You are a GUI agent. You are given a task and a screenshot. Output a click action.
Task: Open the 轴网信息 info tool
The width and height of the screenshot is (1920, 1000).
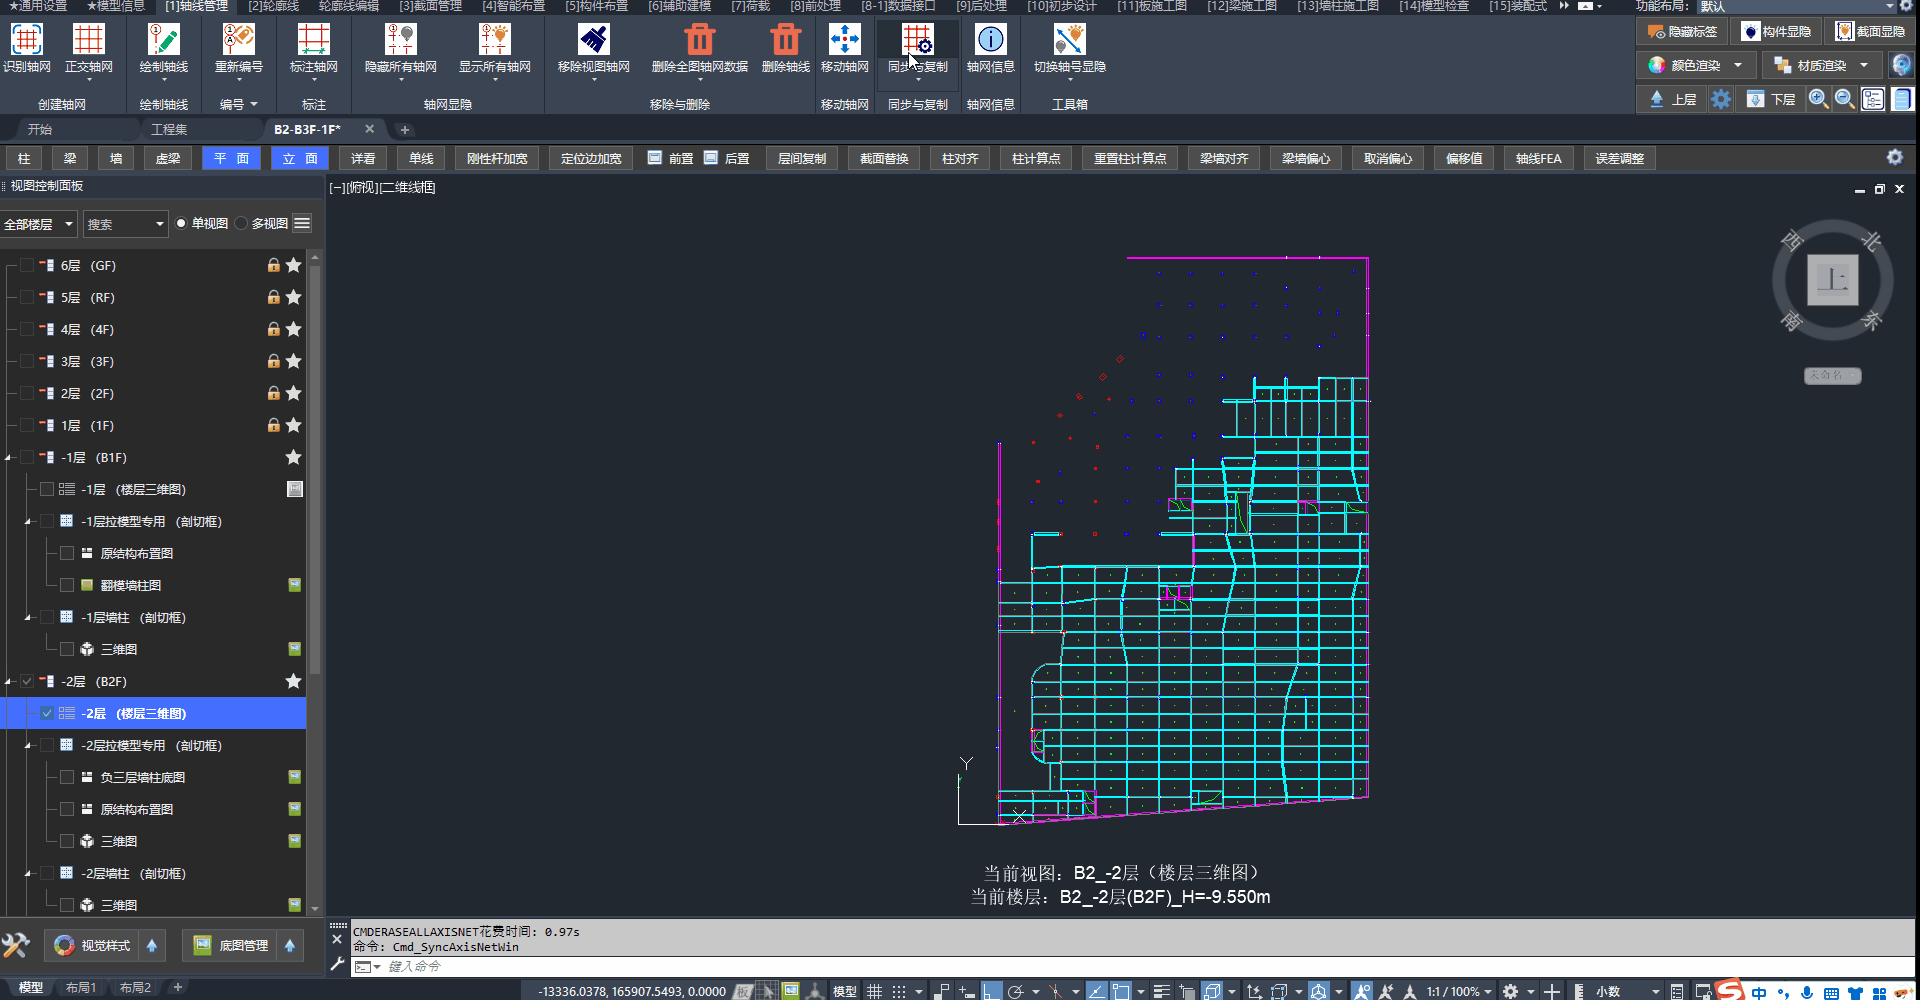click(x=990, y=40)
